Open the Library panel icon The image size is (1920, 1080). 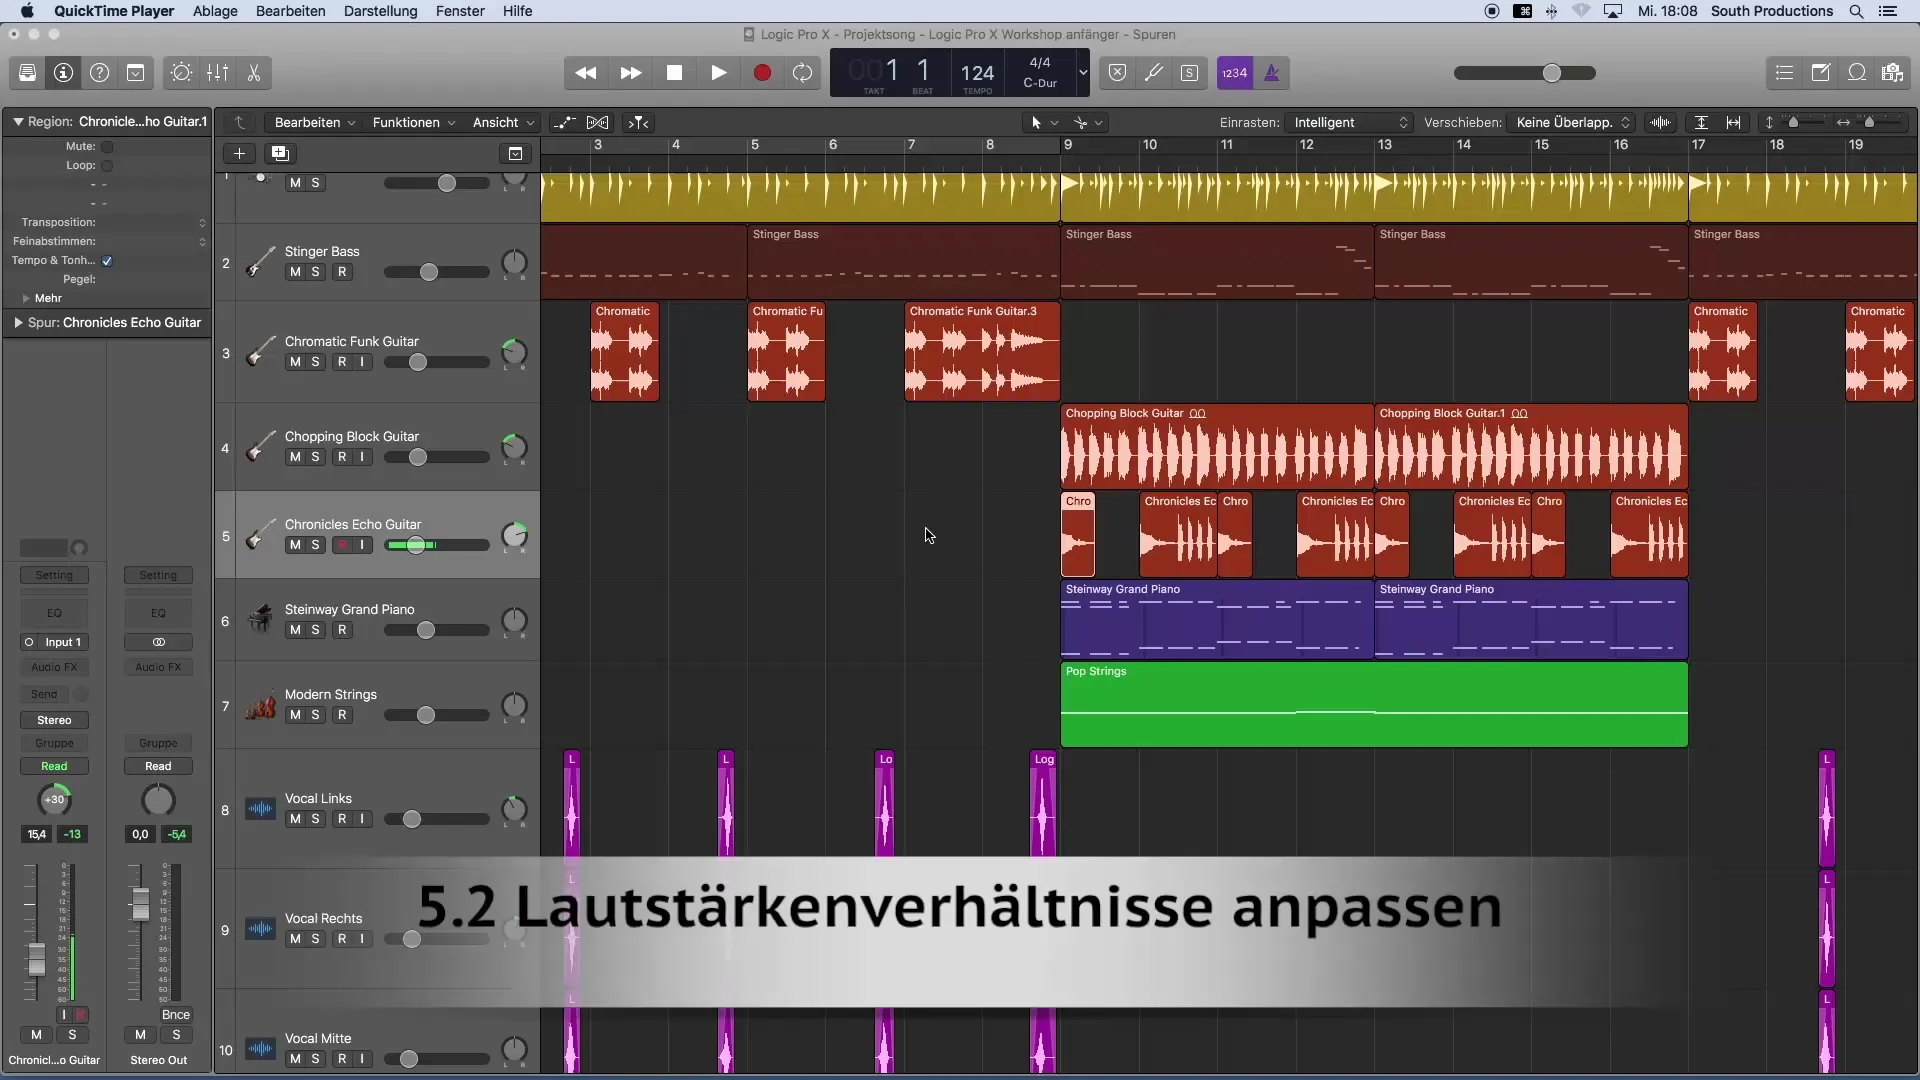pyautogui.click(x=27, y=73)
